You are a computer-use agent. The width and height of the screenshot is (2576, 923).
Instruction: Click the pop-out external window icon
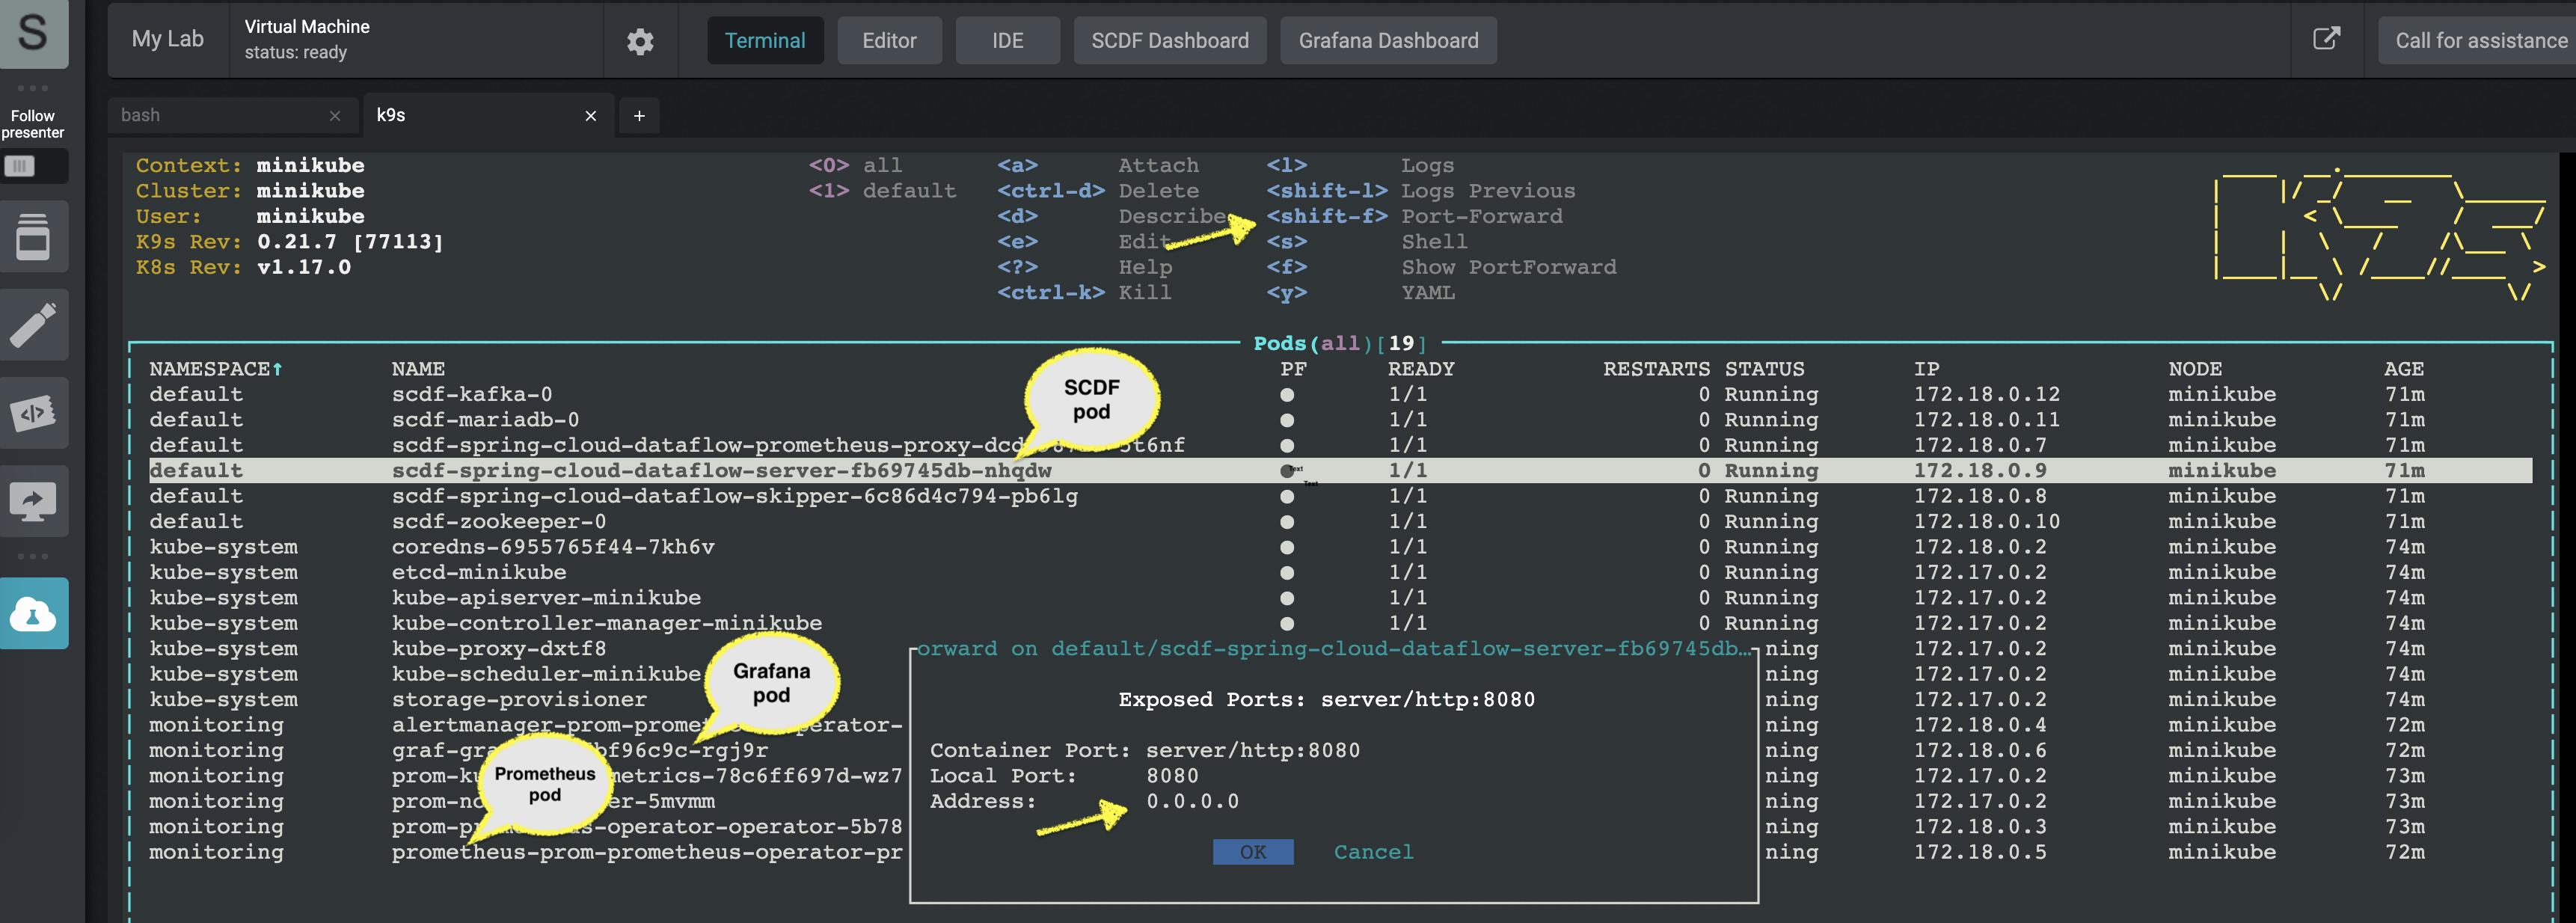tap(2326, 39)
